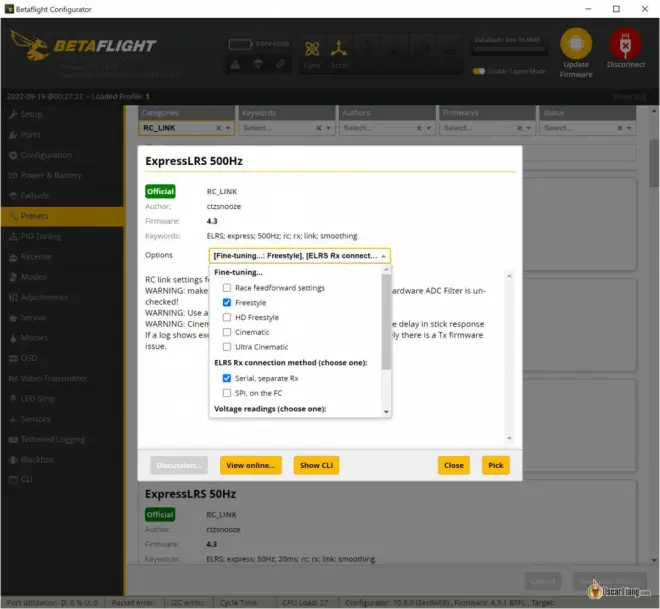Click the main page vertical scrollbar thumb
The image size is (660, 609).
(654, 164)
